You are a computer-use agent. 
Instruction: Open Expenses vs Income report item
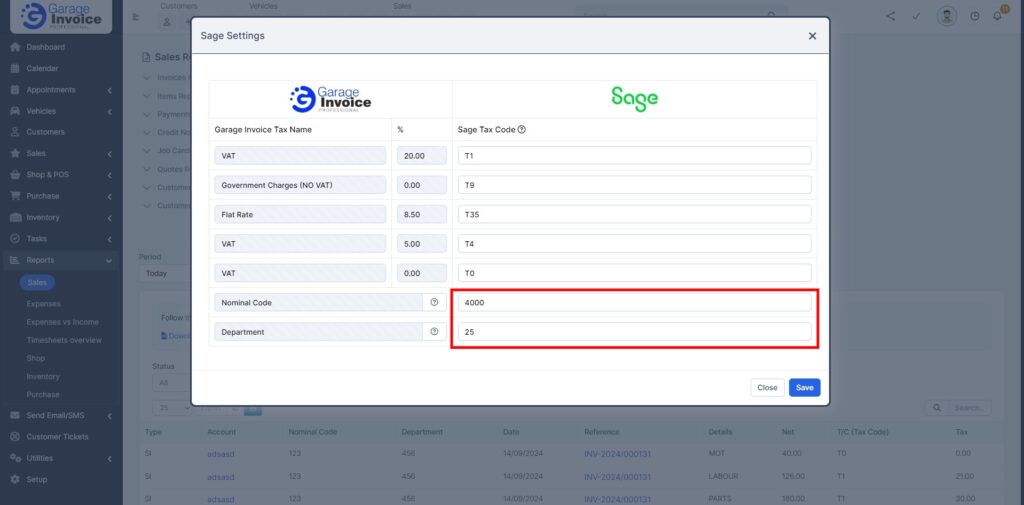tap(63, 322)
